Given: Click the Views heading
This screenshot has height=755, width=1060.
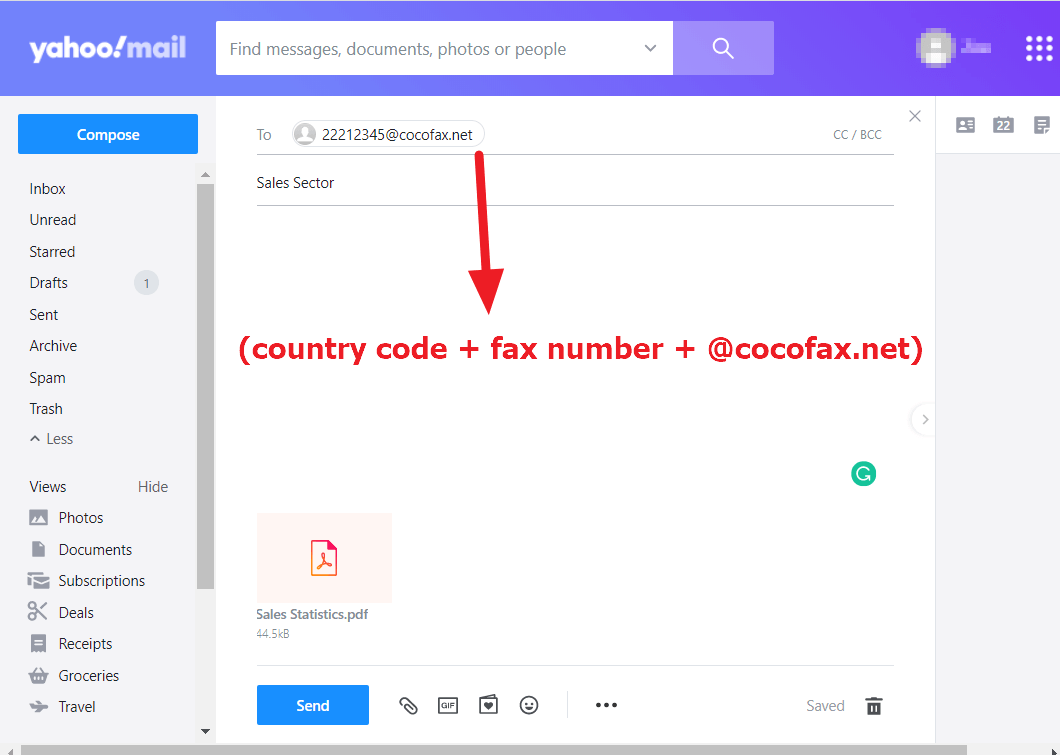Looking at the screenshot, I should 47,487.
